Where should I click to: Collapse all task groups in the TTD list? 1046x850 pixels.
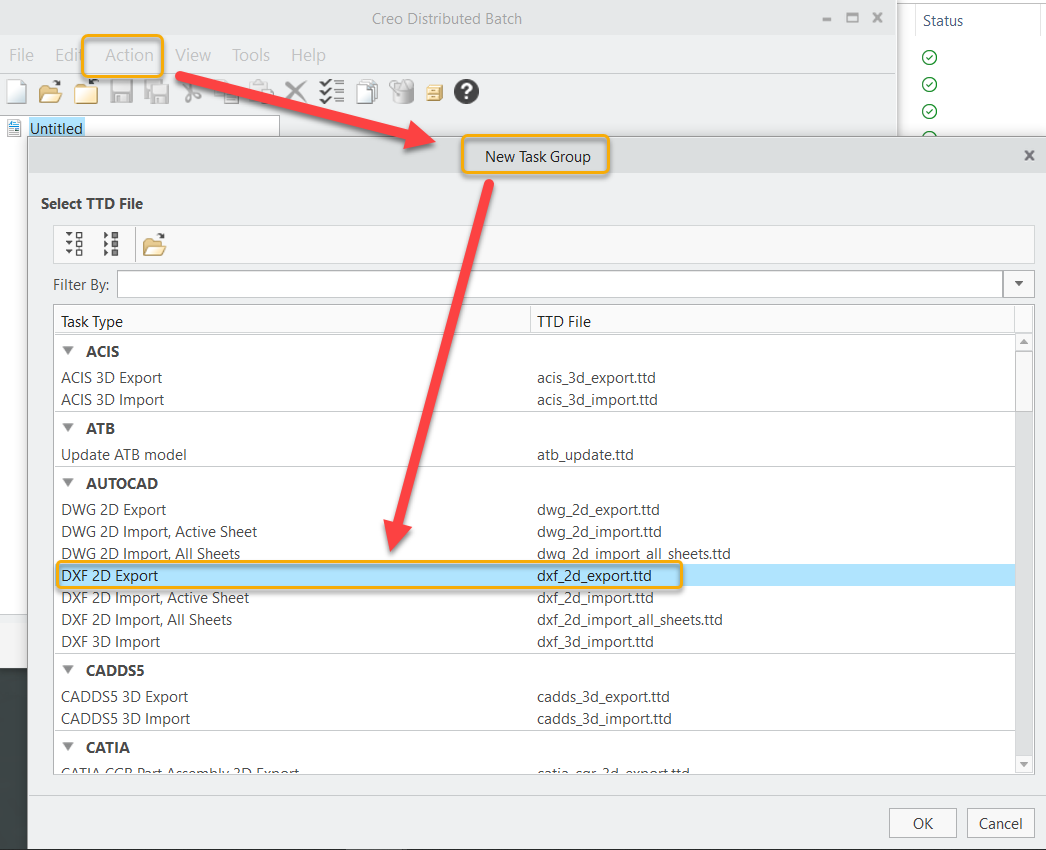pos(110,243)
